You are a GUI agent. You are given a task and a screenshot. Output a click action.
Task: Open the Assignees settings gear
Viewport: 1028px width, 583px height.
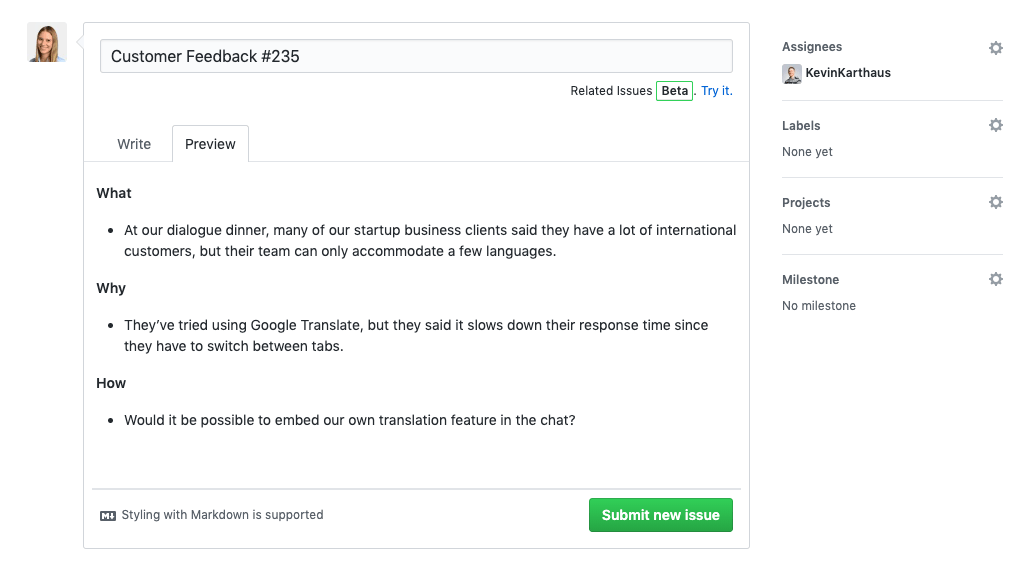[996, 47]
